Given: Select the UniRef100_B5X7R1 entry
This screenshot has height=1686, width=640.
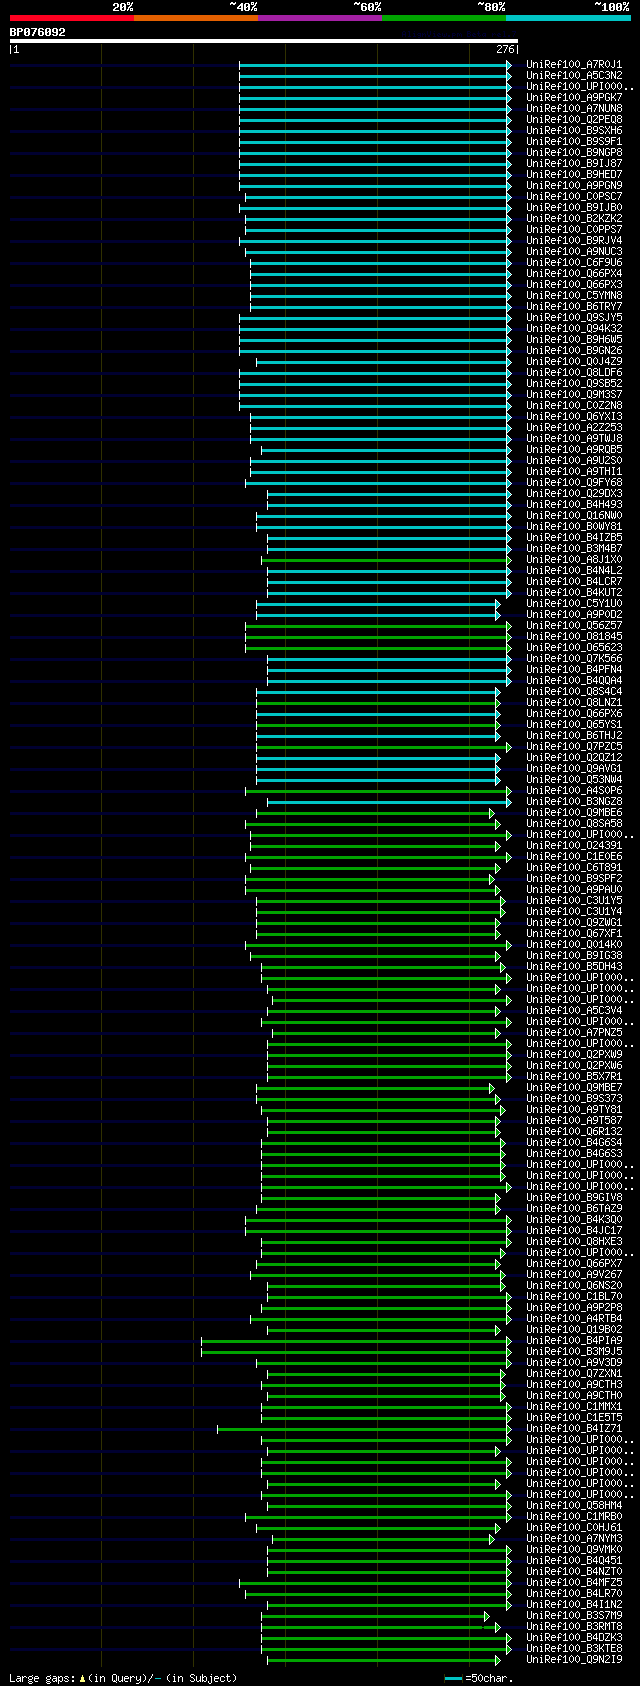Looking at the screenshot, I should coord(574,1077).
